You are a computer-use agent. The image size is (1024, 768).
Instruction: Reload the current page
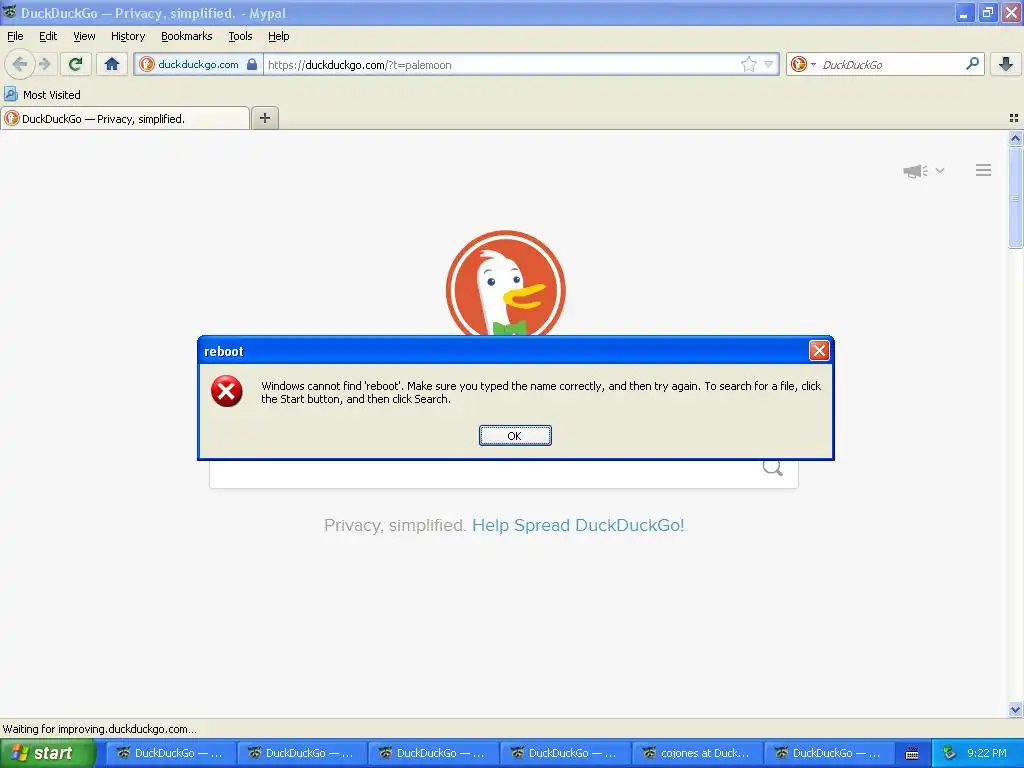click(76, 64)
